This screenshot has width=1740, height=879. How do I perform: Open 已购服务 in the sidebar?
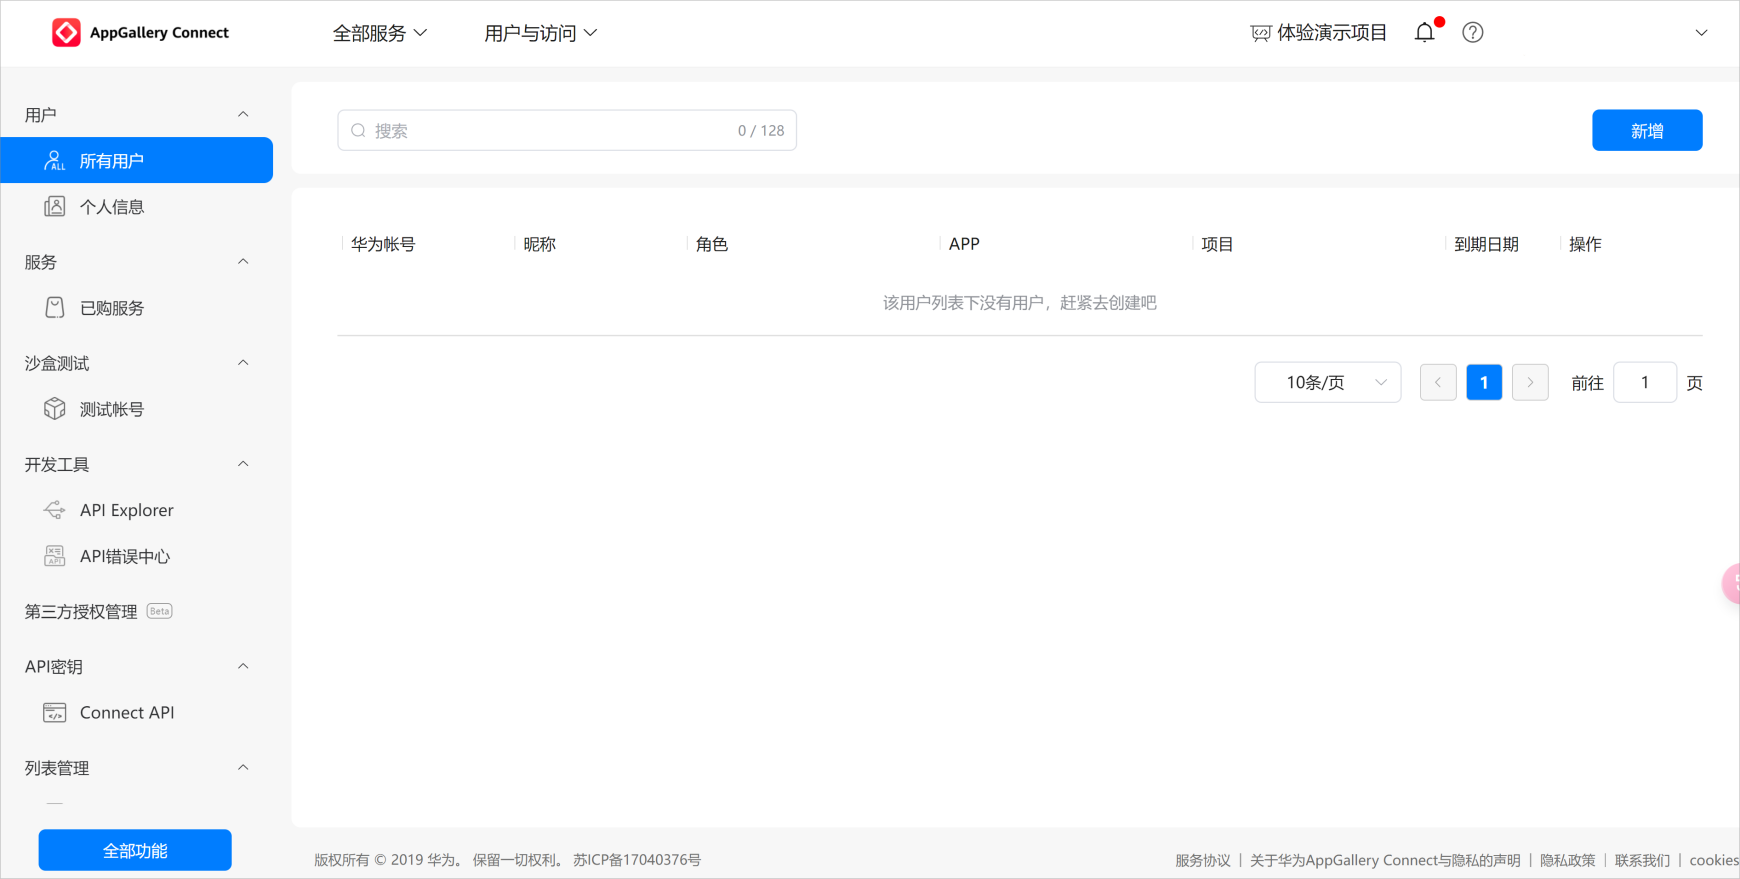click(137, 308)
